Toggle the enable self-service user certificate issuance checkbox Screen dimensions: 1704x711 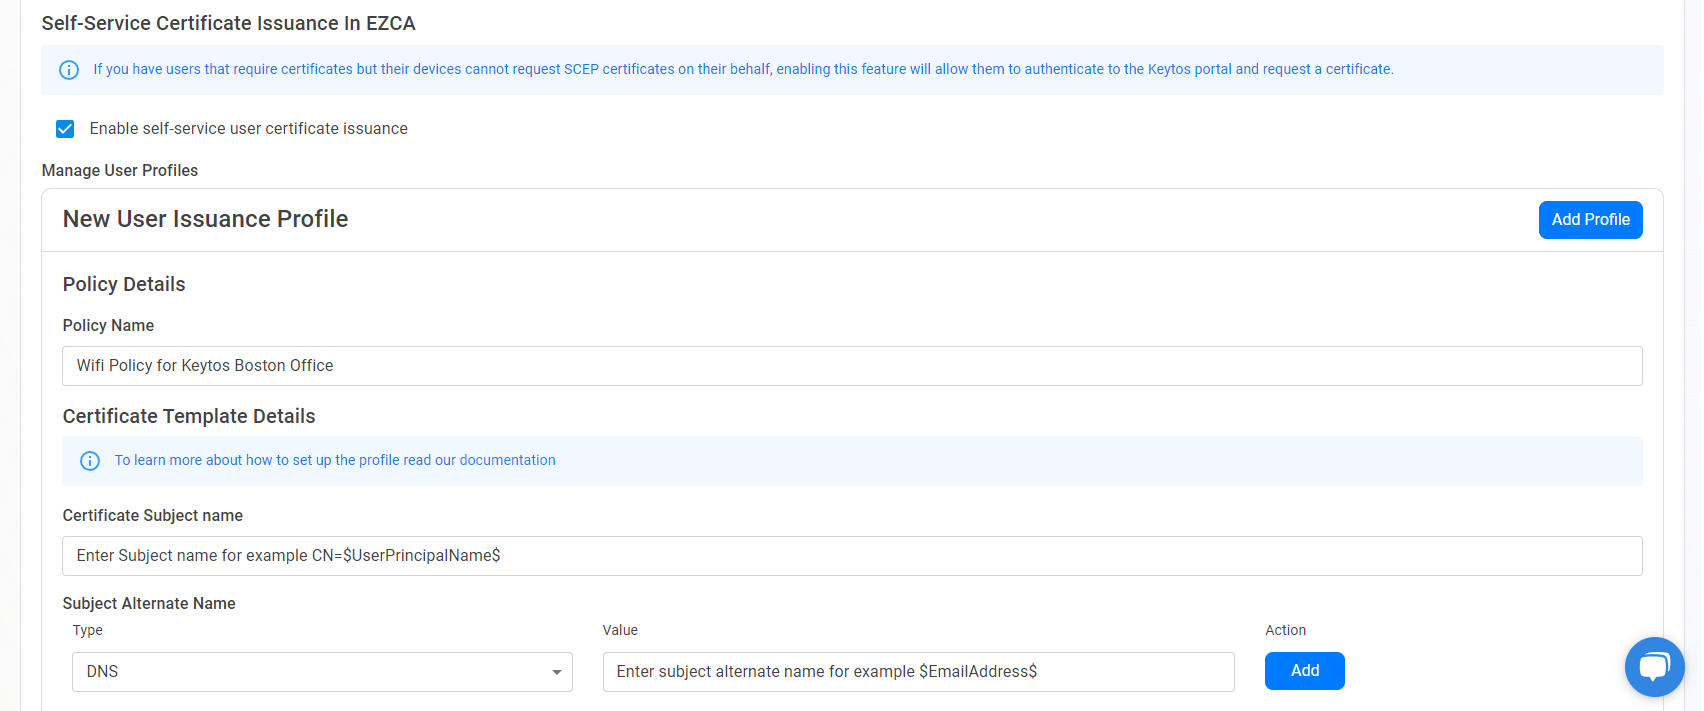pyautogui.click(x=64, y=128)
